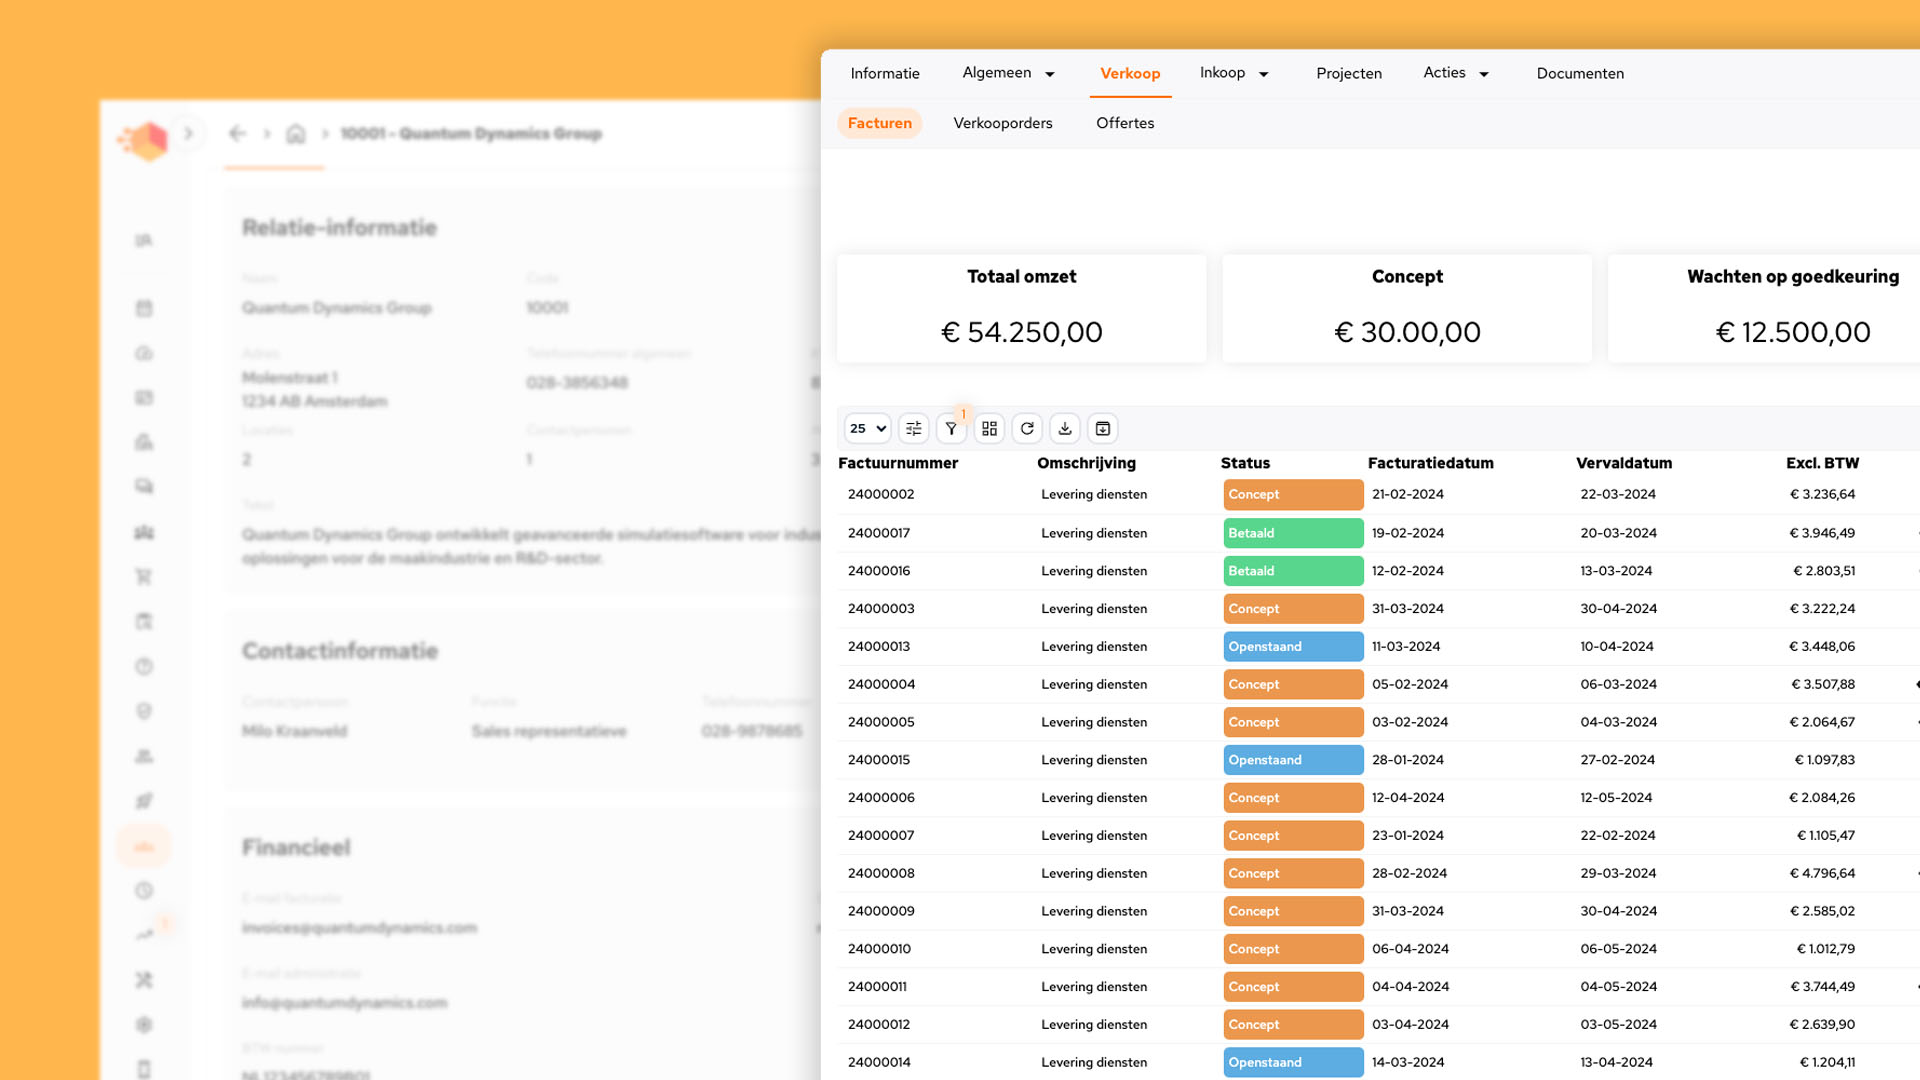Refresh the invoices table
Screen dimensions: 1920x1080
click(1027, 428)
